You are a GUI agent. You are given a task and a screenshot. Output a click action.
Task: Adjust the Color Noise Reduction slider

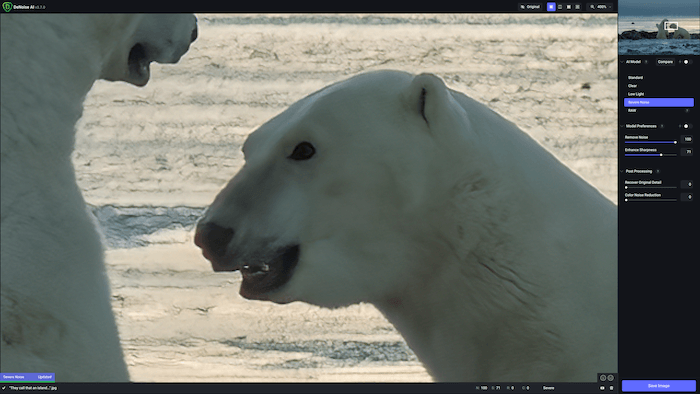click(x=650, y=200)
